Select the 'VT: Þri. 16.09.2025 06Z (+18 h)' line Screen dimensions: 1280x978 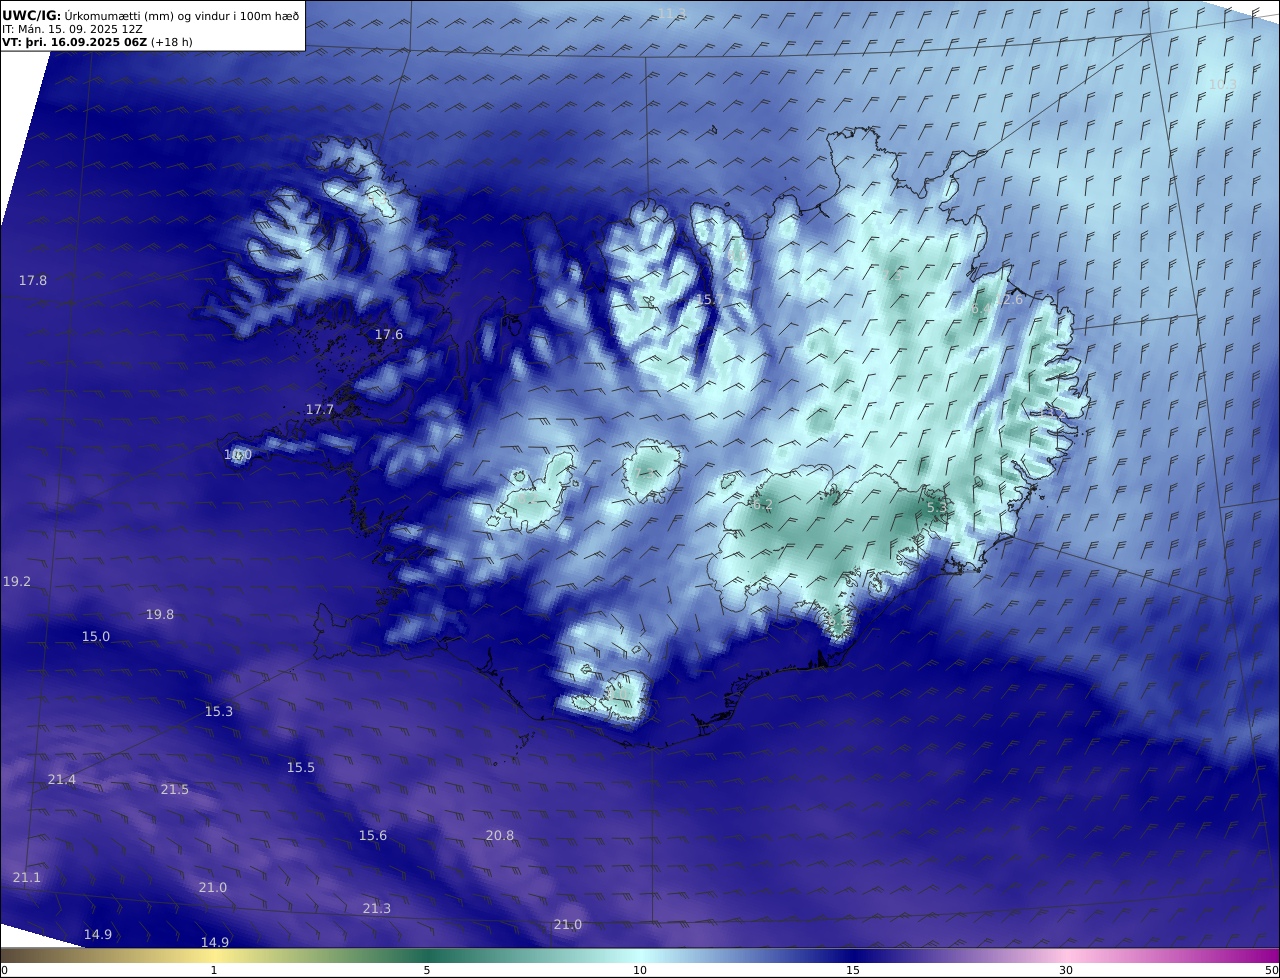pos(97,42)
